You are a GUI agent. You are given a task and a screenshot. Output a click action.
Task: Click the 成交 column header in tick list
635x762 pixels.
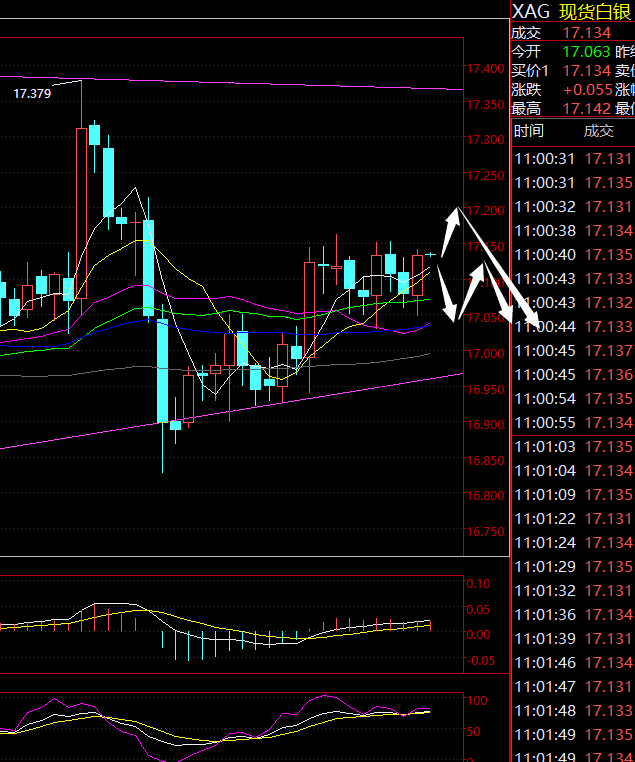coord(599,131)
